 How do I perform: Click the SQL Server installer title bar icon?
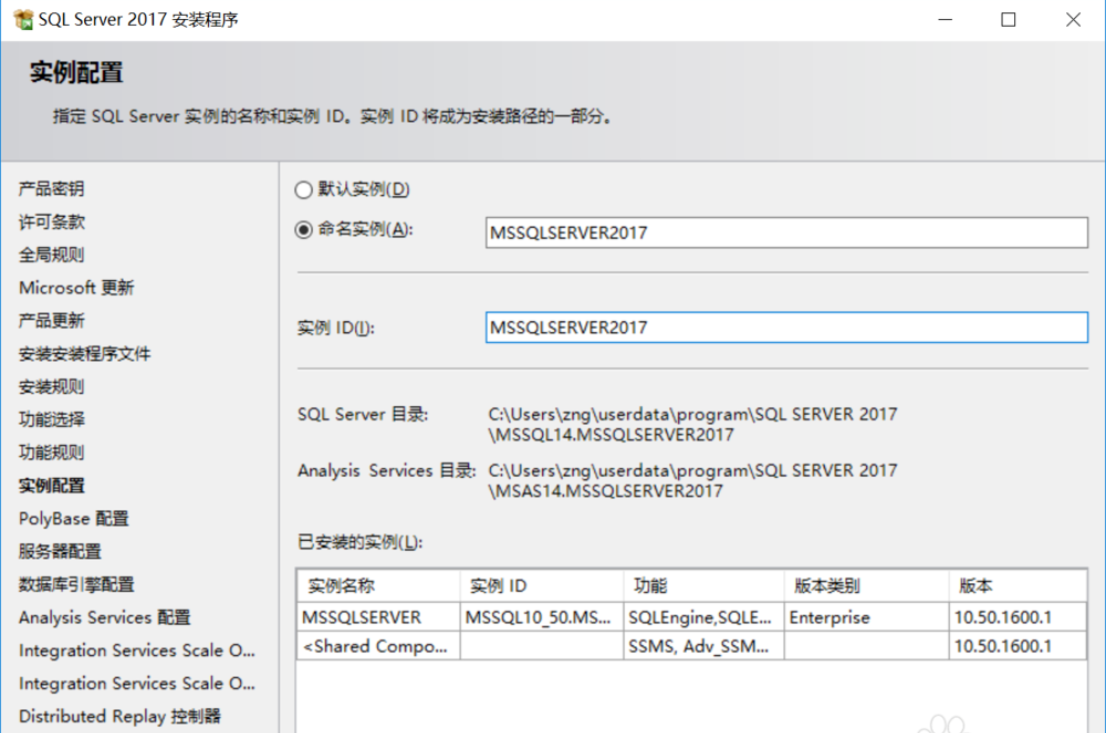coord(23,20)
